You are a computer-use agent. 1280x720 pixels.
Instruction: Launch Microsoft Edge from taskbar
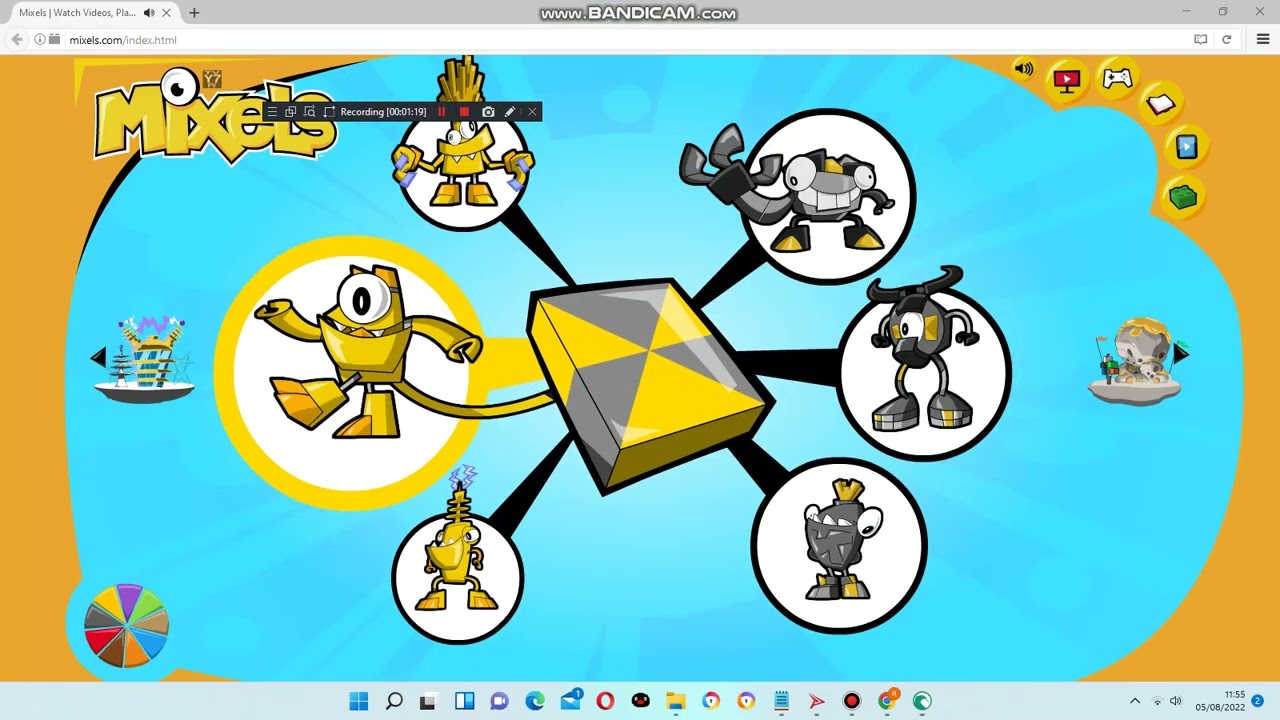tap(535, 701)
